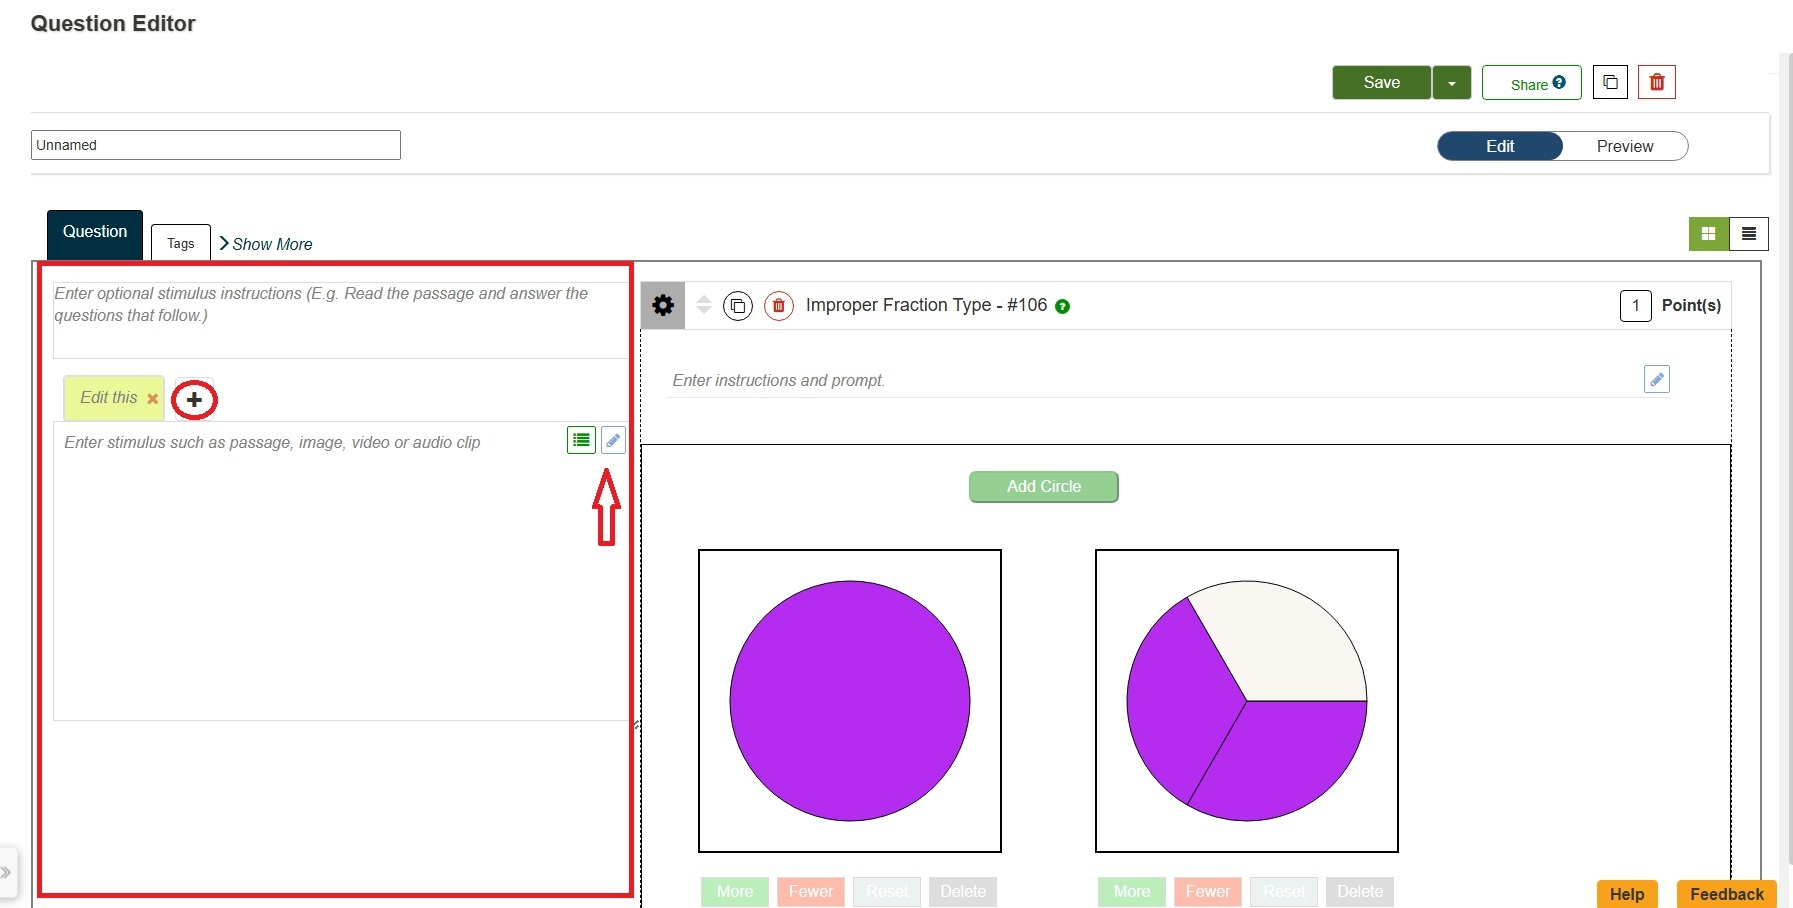
Task: Click Delete under the first circle
Action: (x=963, y=892)
